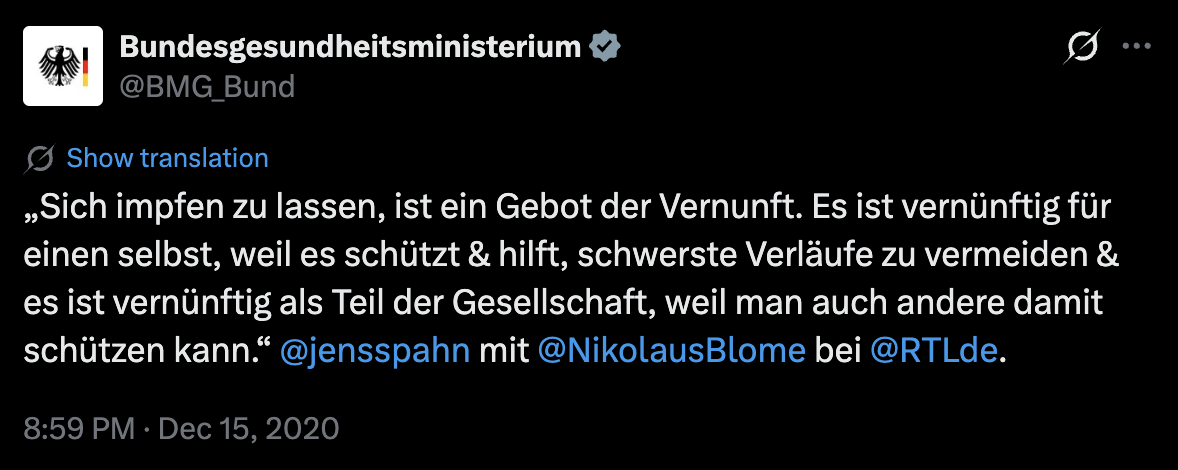Go to the @NikolausBlome profile mention

(x=671, y=352)
